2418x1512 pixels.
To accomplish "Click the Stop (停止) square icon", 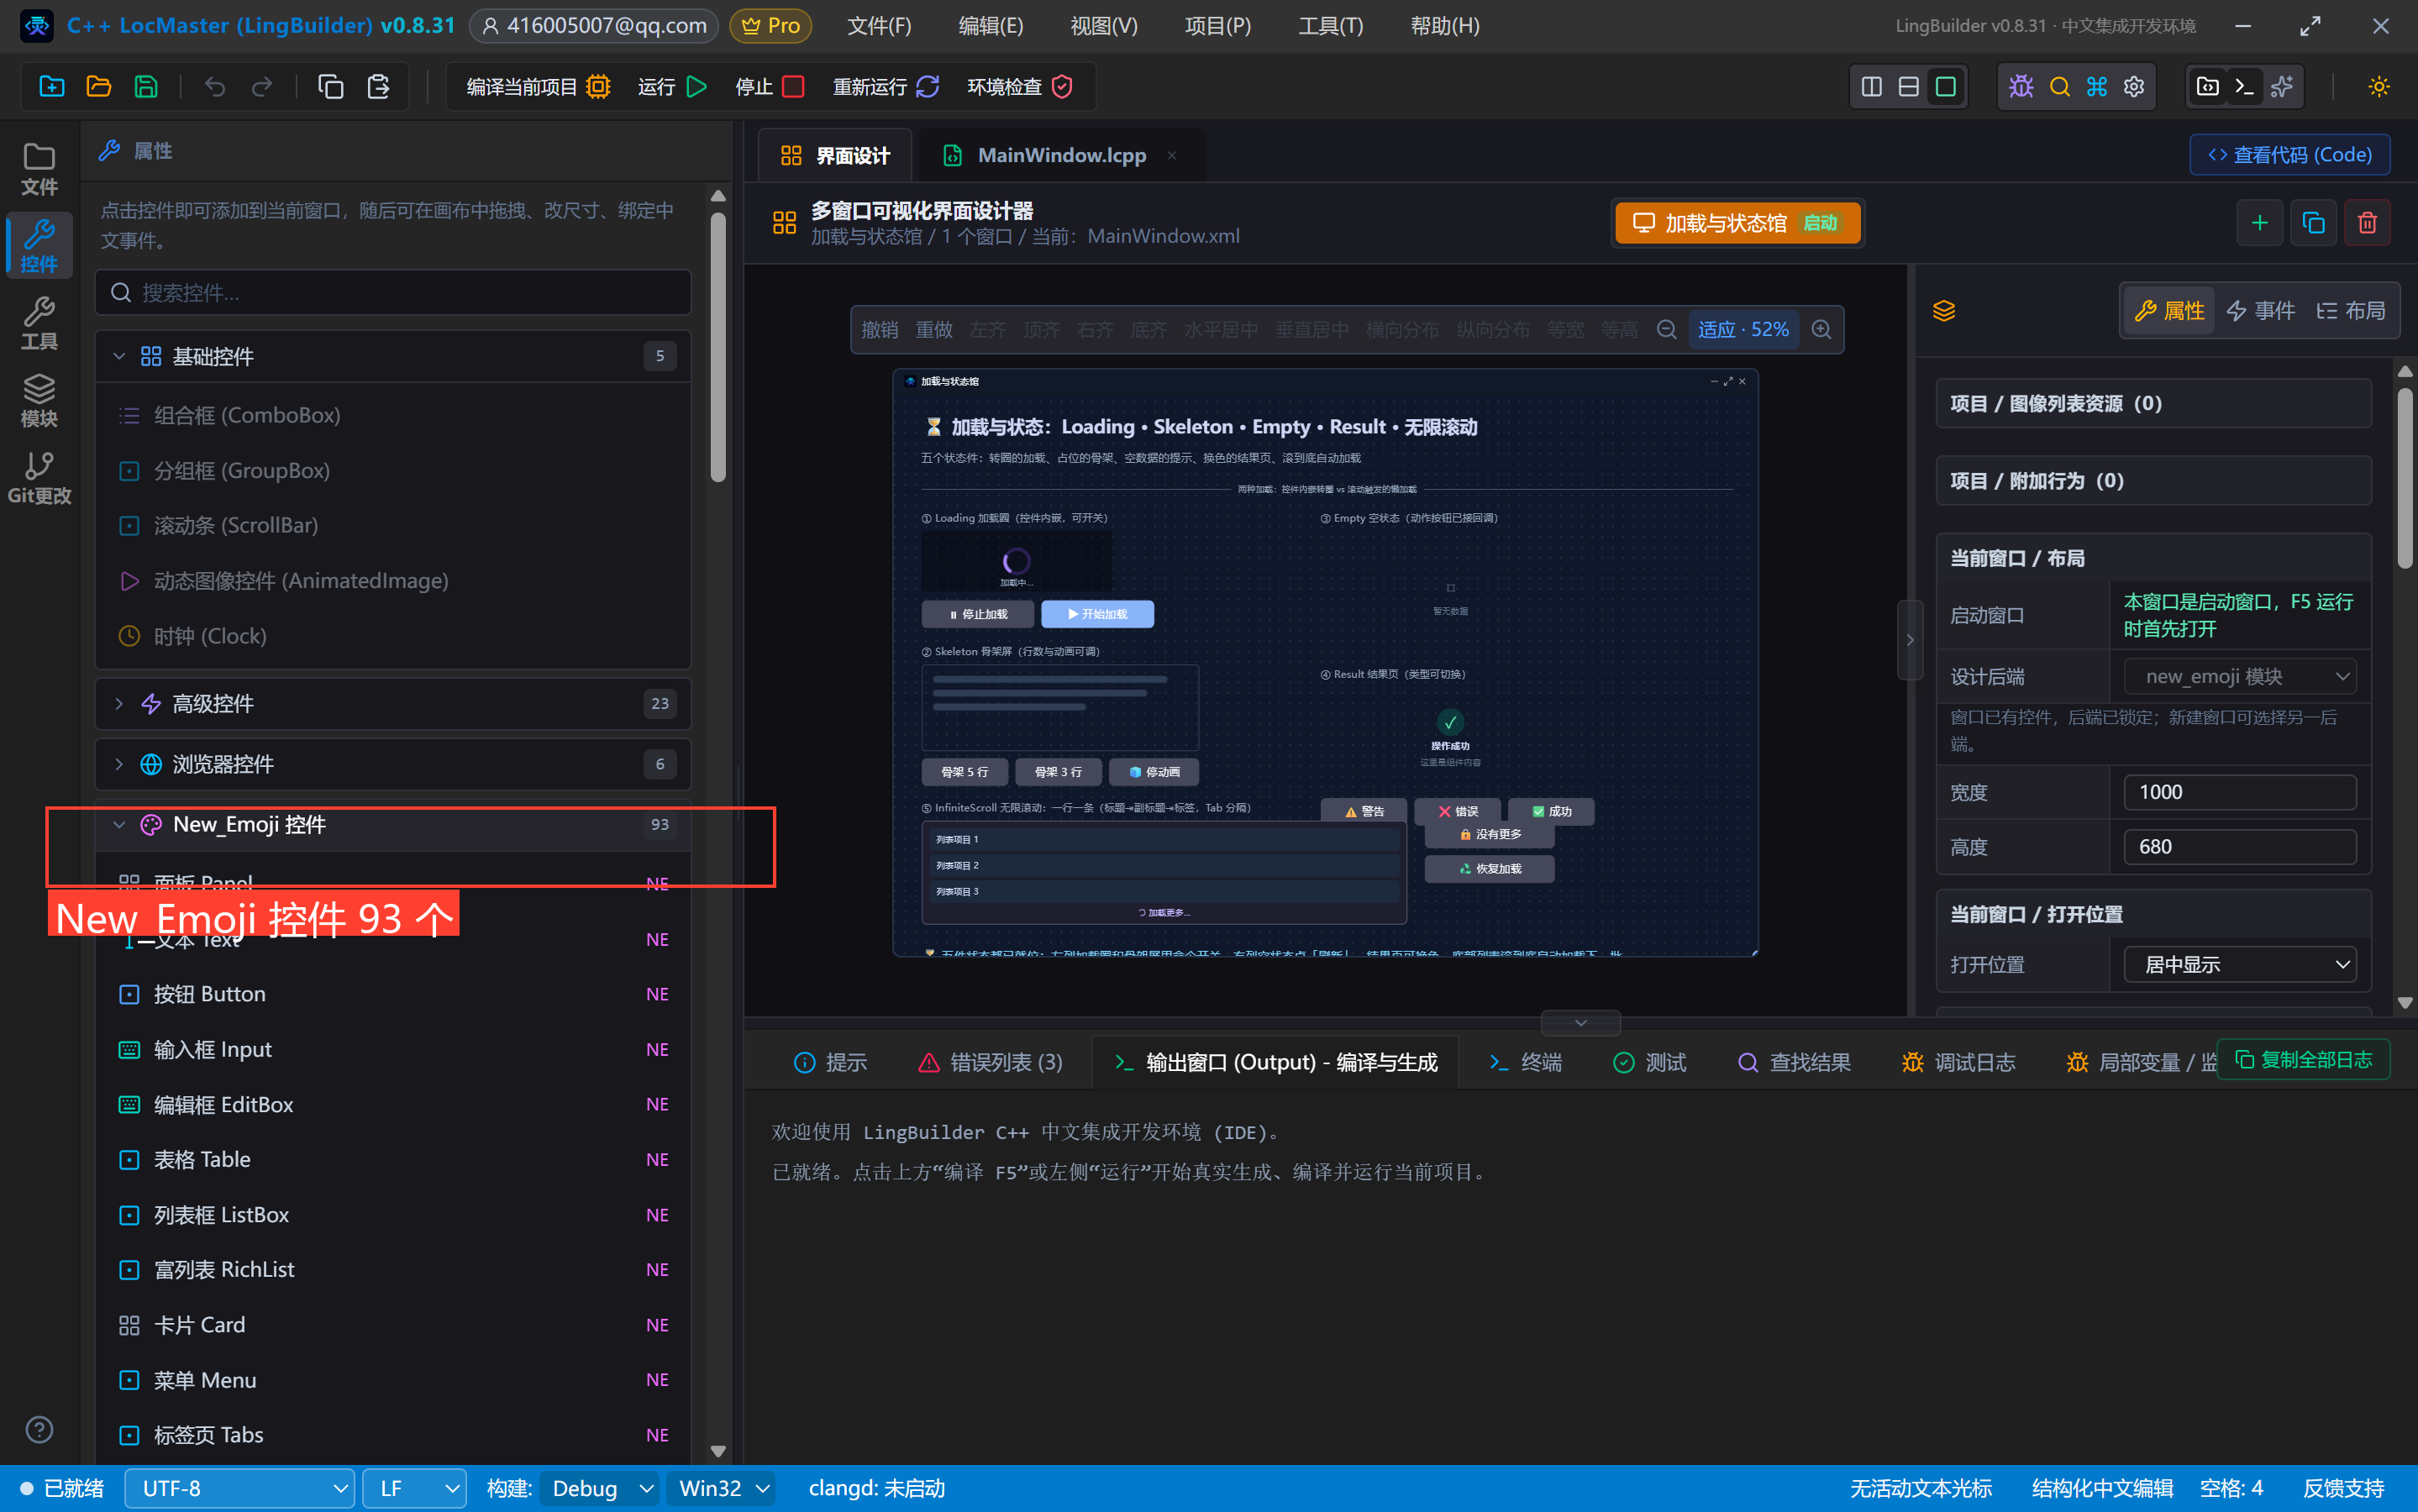I will (x=793, y=87).
